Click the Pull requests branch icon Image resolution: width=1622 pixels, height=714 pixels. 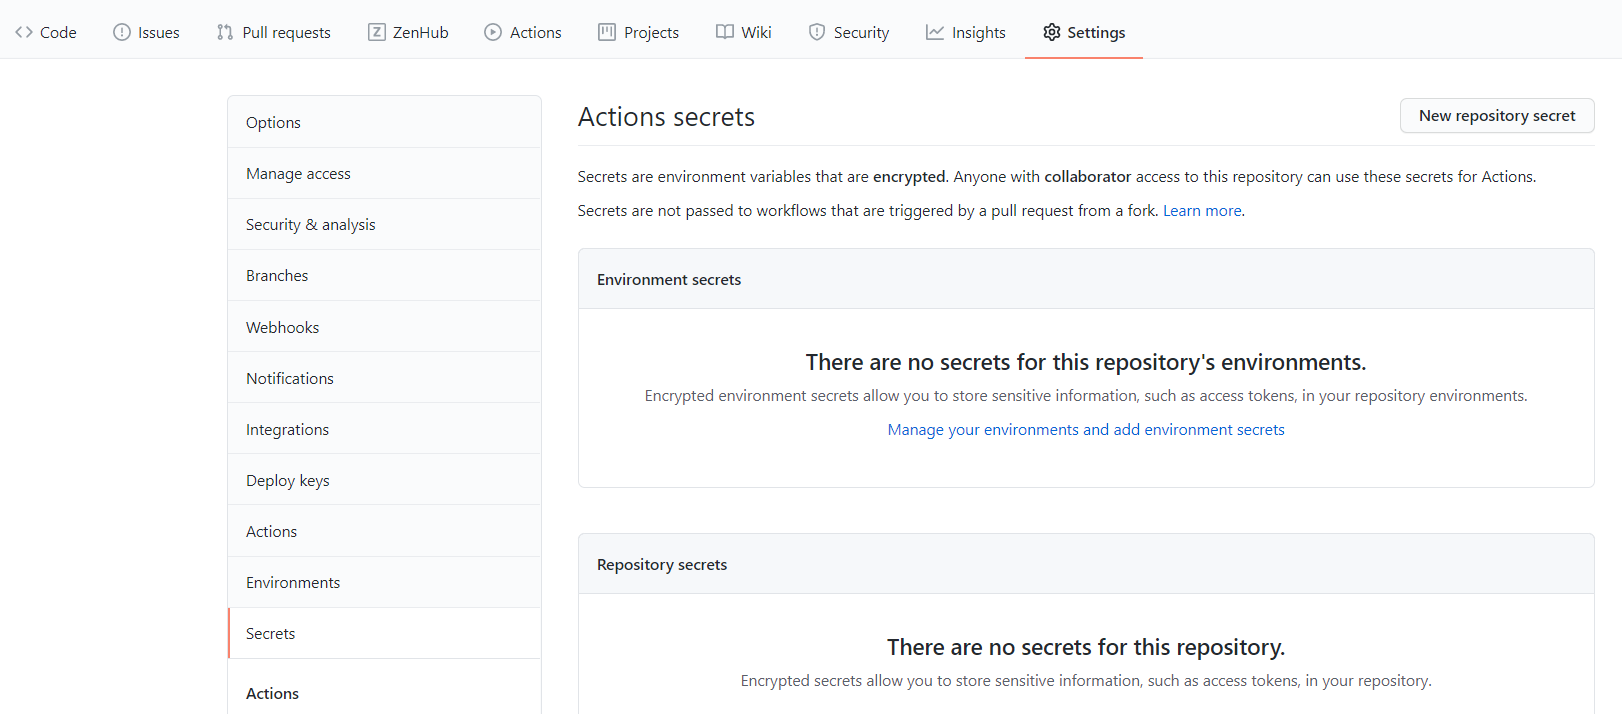tap(225, 32)
